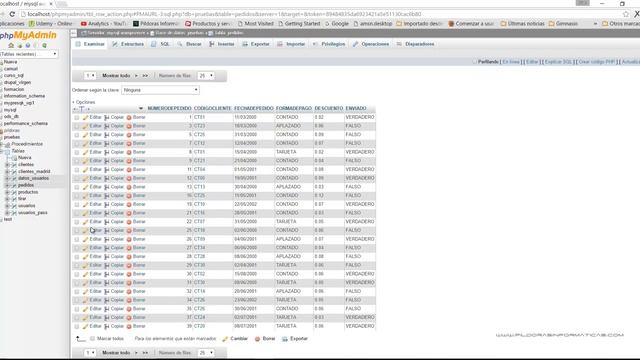Sort by FORMADEPAGO column header
This screenshot has width=640, height=360.
point(294,109)
